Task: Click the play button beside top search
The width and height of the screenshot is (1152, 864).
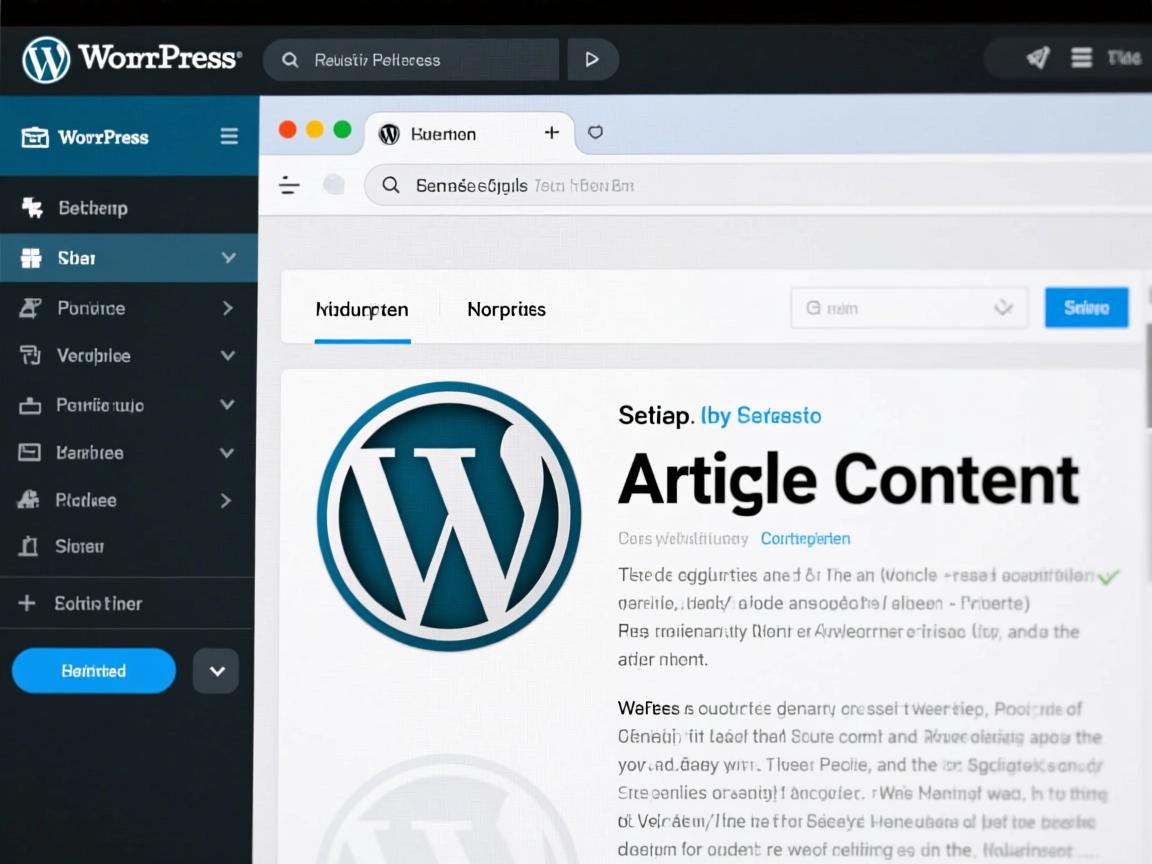Action: [x=592, y=60]
